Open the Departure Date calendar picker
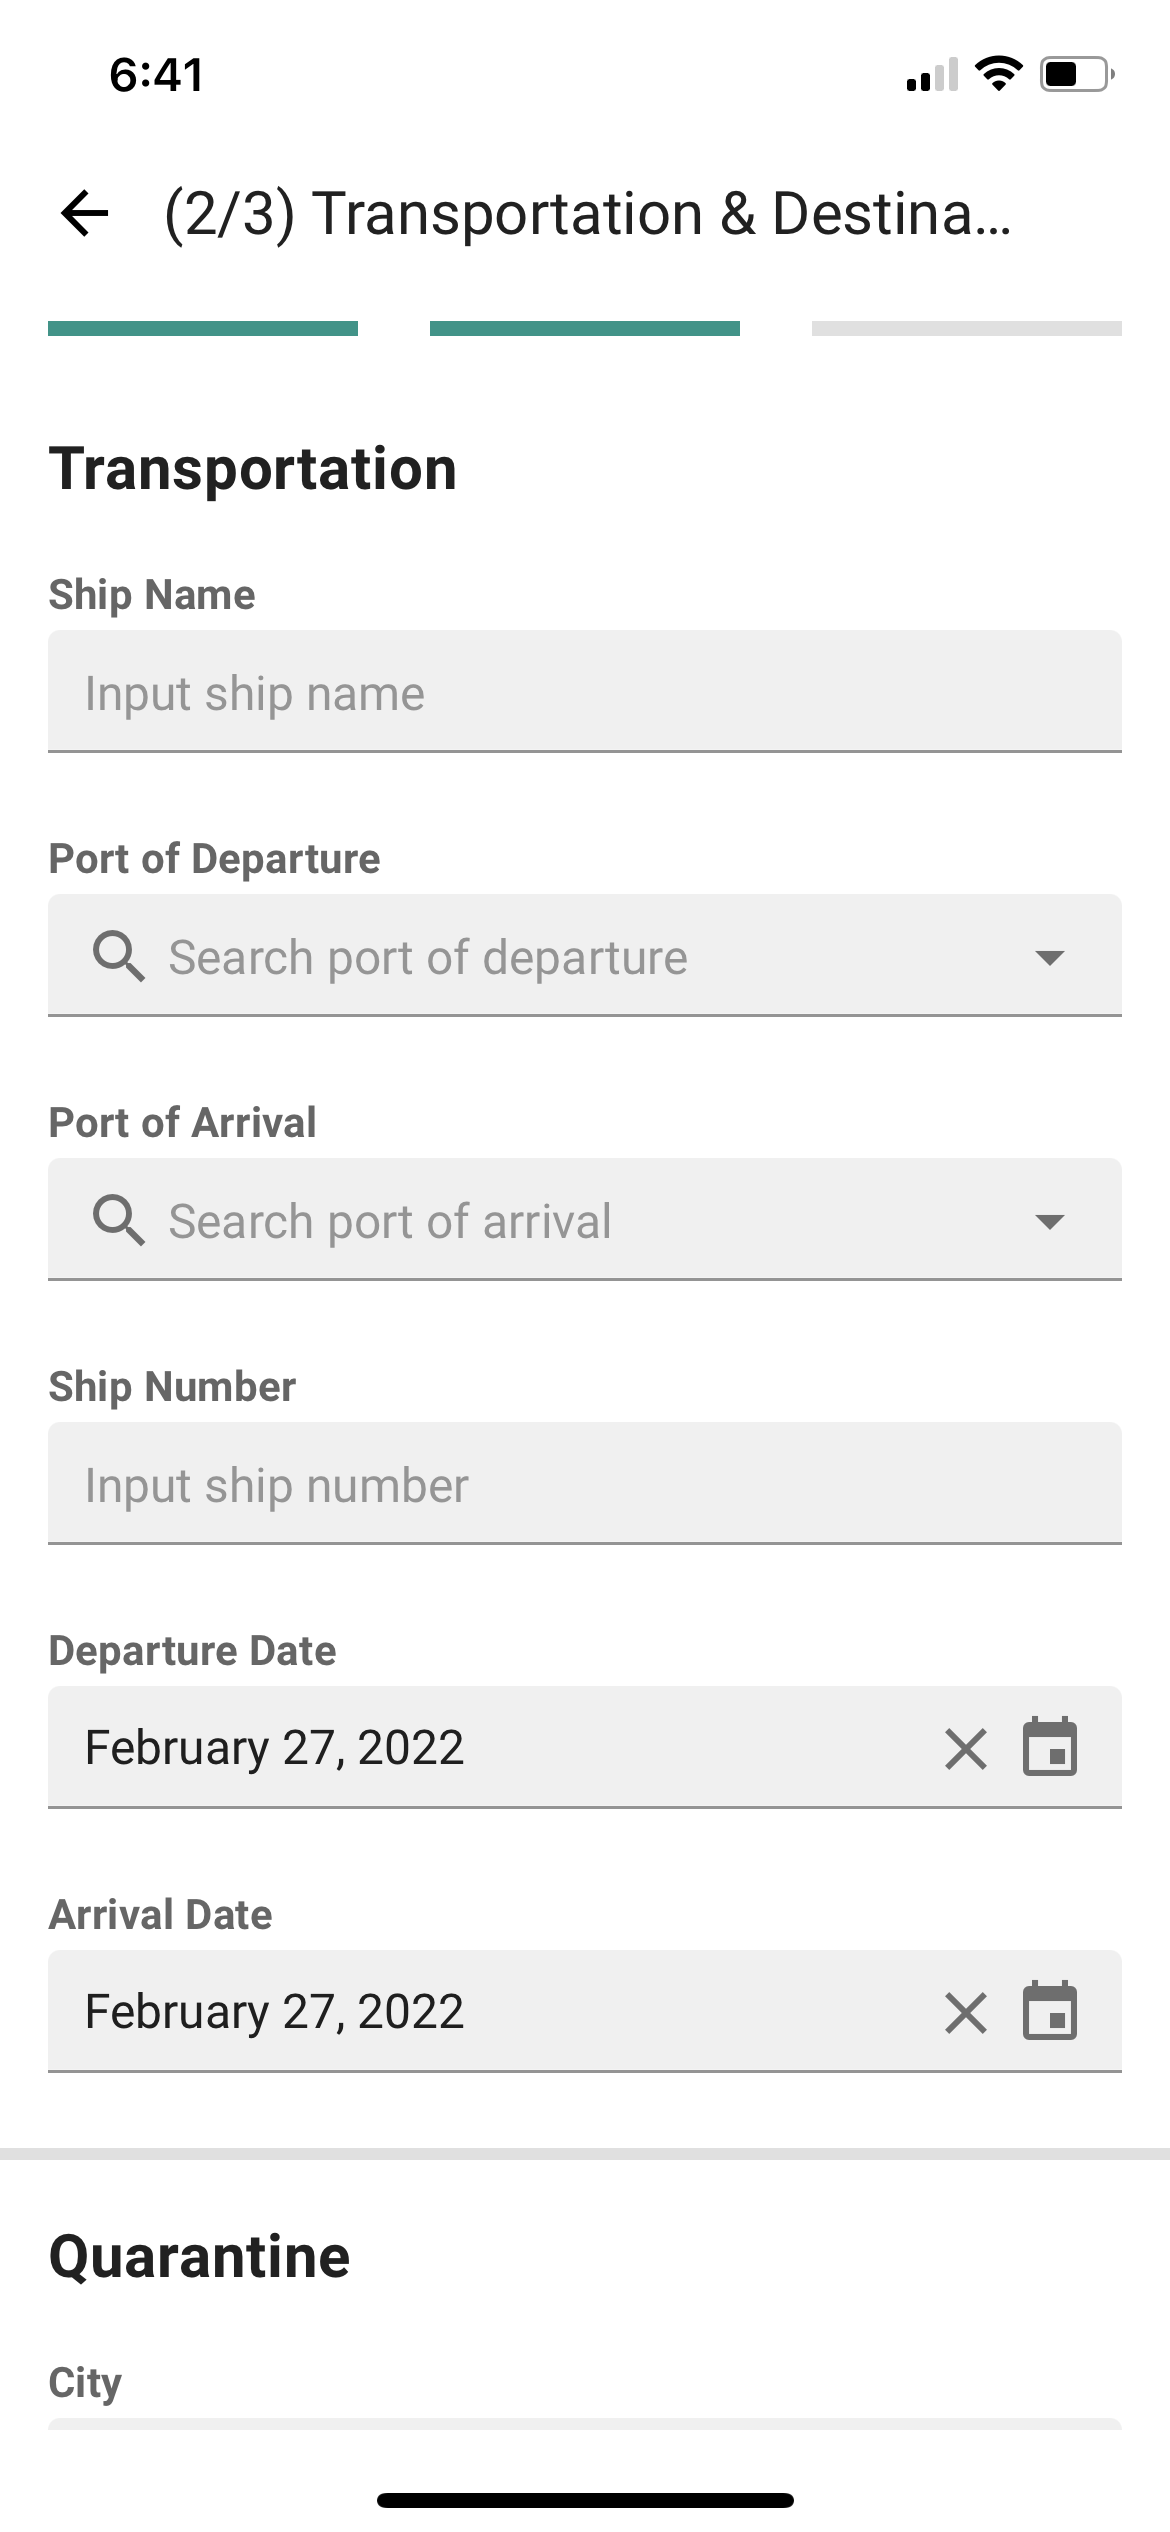Screen dimensions: 1170x2532 1049,1748
